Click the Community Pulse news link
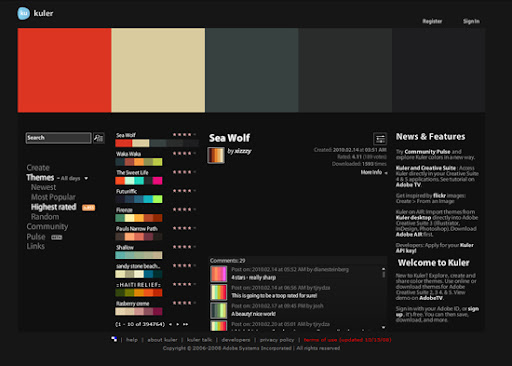 [427, 152]
